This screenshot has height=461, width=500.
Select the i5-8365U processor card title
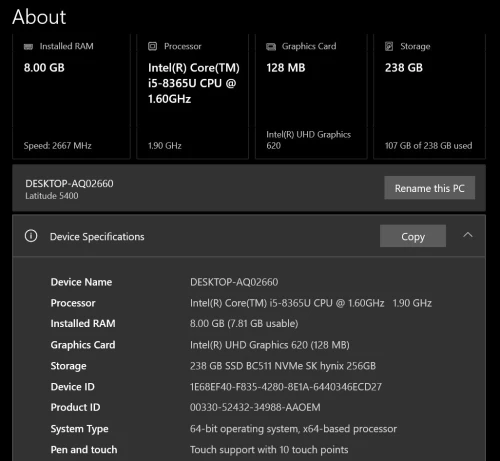(194, 83)
